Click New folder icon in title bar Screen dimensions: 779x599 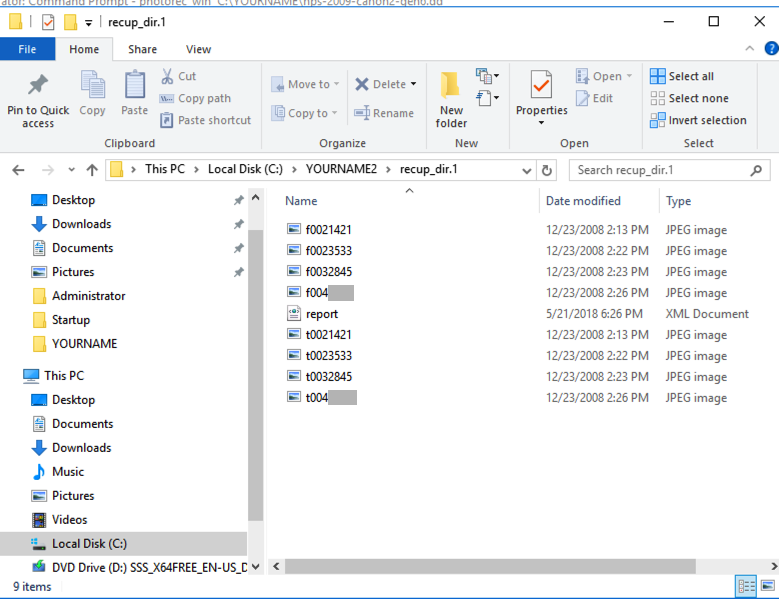point(71,22)
